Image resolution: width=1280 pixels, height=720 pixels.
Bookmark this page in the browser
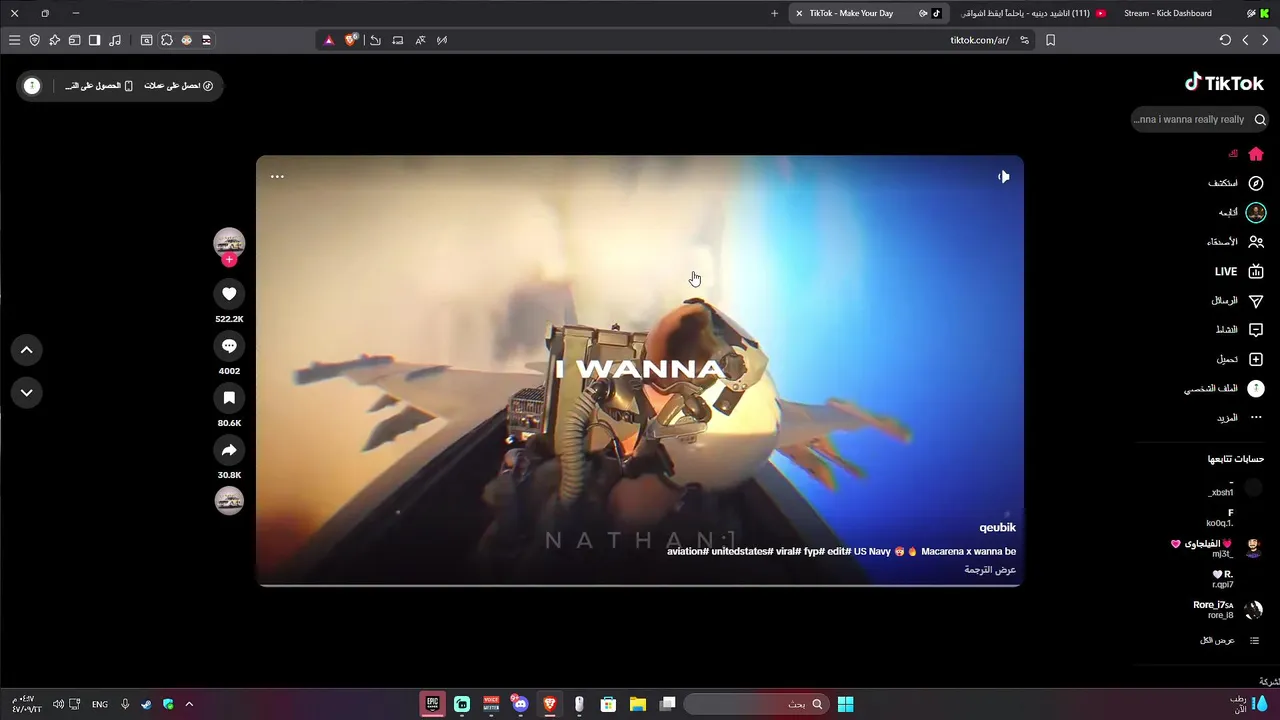click(x=1050, y=40)
